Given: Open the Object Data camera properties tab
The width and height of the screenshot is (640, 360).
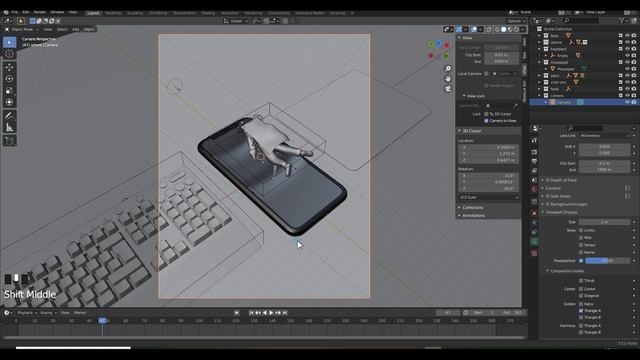Looking at the screenshot, I should click(534, 242).
